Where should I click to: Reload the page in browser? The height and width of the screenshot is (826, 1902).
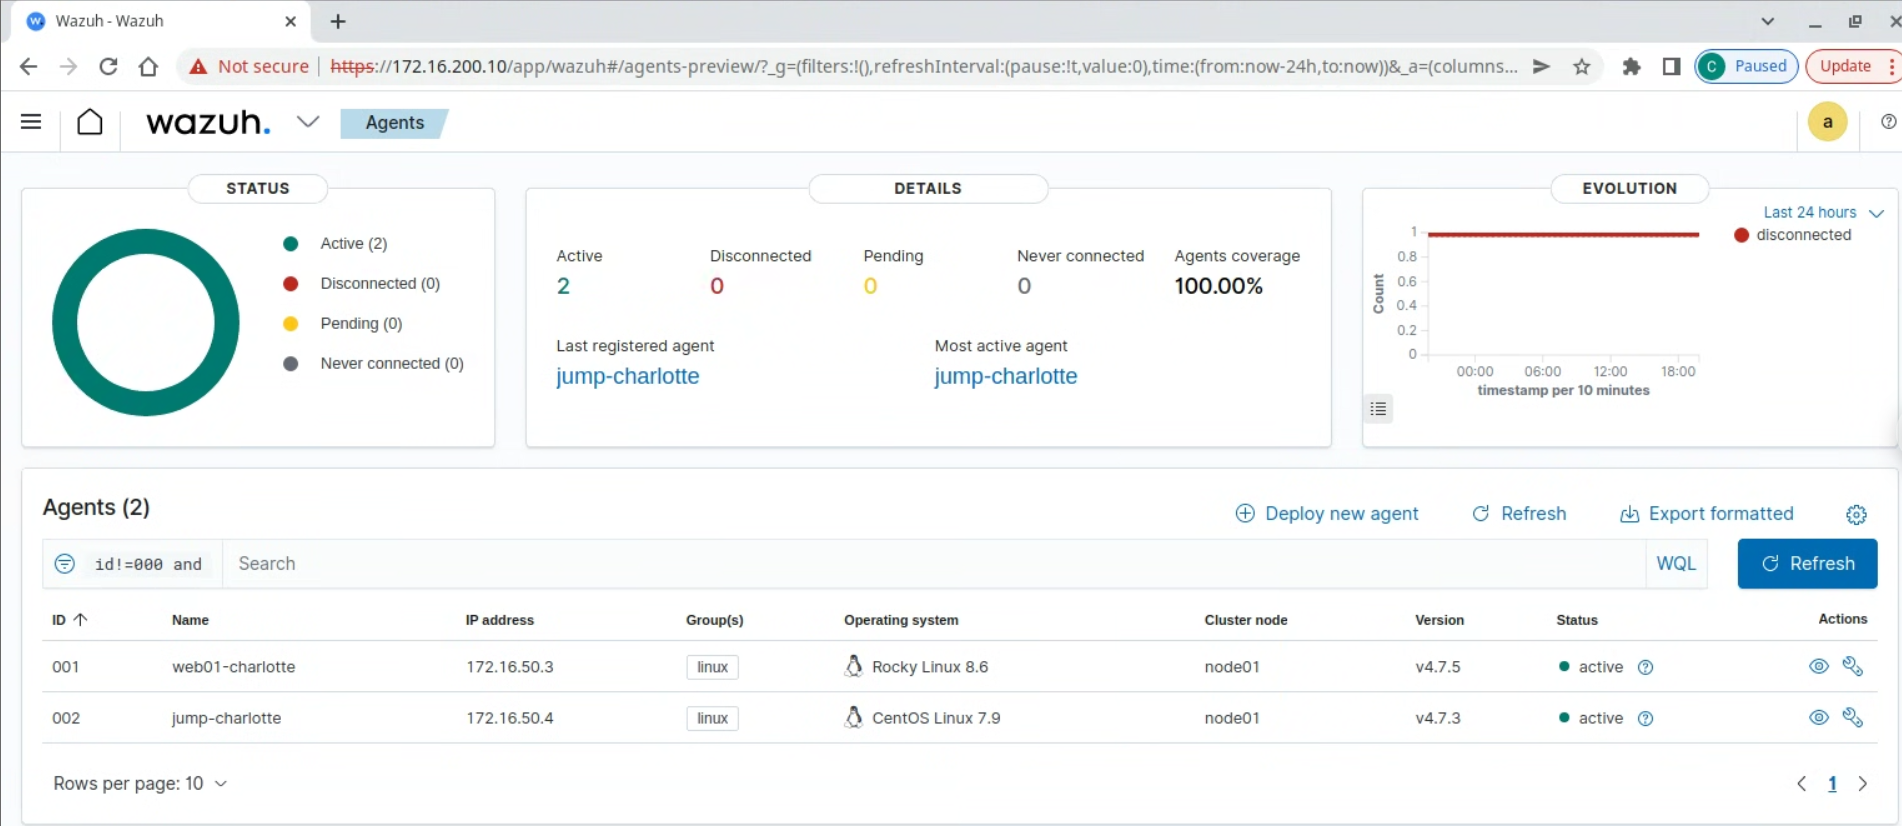108,67
